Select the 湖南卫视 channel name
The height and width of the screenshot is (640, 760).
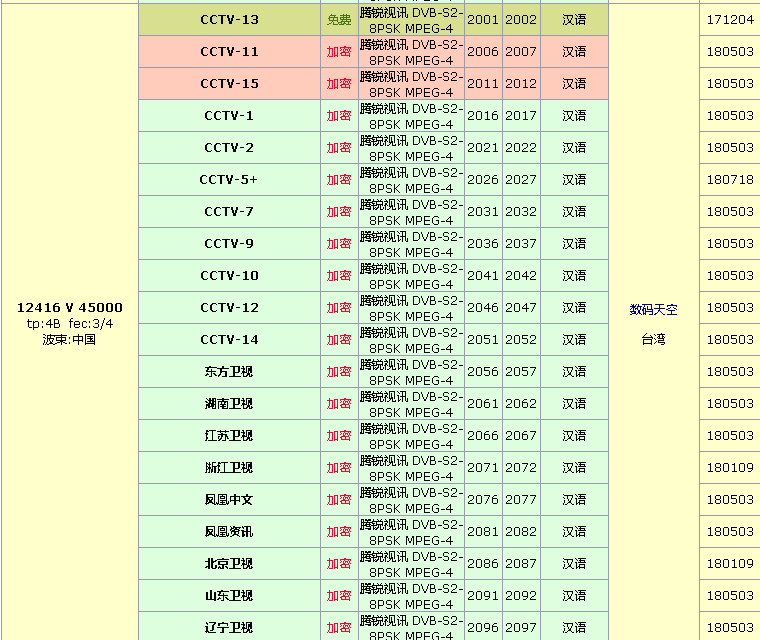pyautogui.click(x=229, y=404)
